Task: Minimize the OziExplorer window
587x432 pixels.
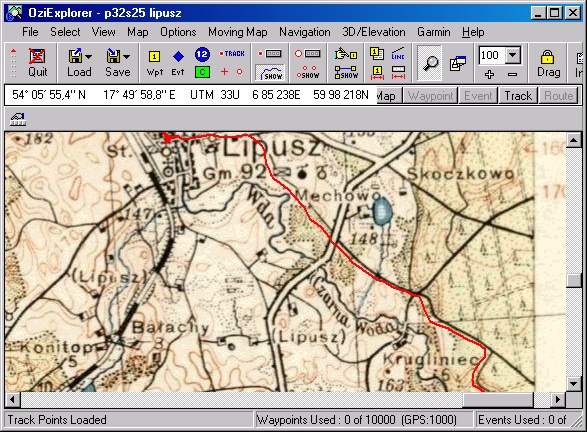Action: point(538,13)
